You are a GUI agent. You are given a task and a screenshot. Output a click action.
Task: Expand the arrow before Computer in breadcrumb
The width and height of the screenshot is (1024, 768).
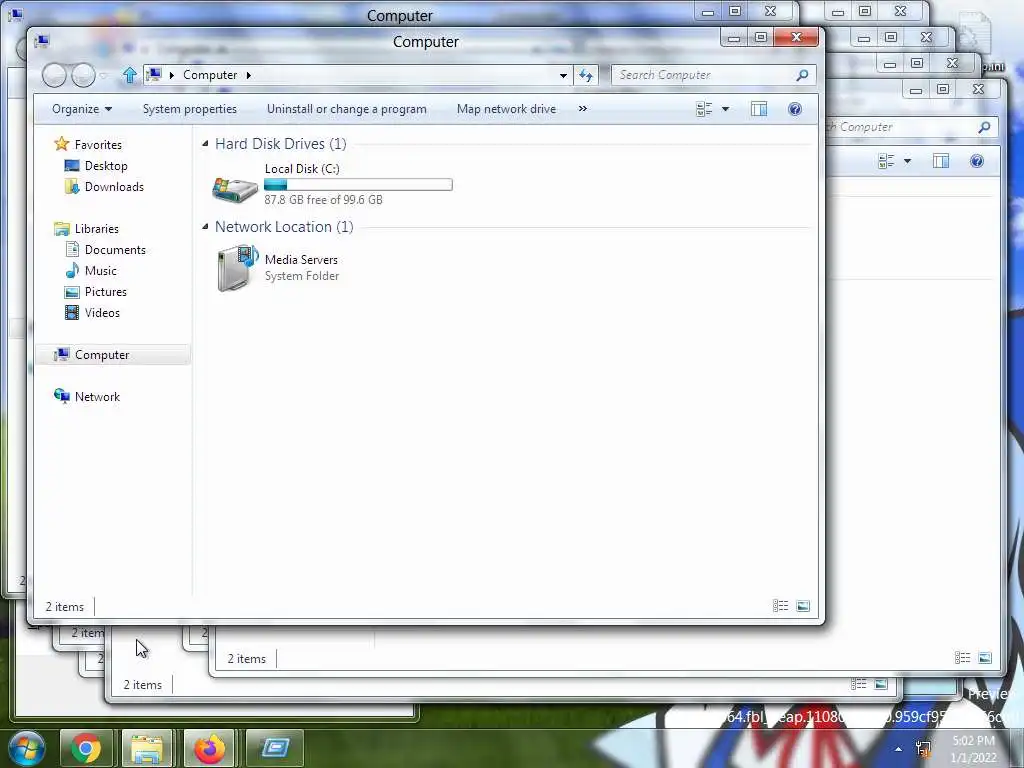pyautogui.click(x=172, y=75)
